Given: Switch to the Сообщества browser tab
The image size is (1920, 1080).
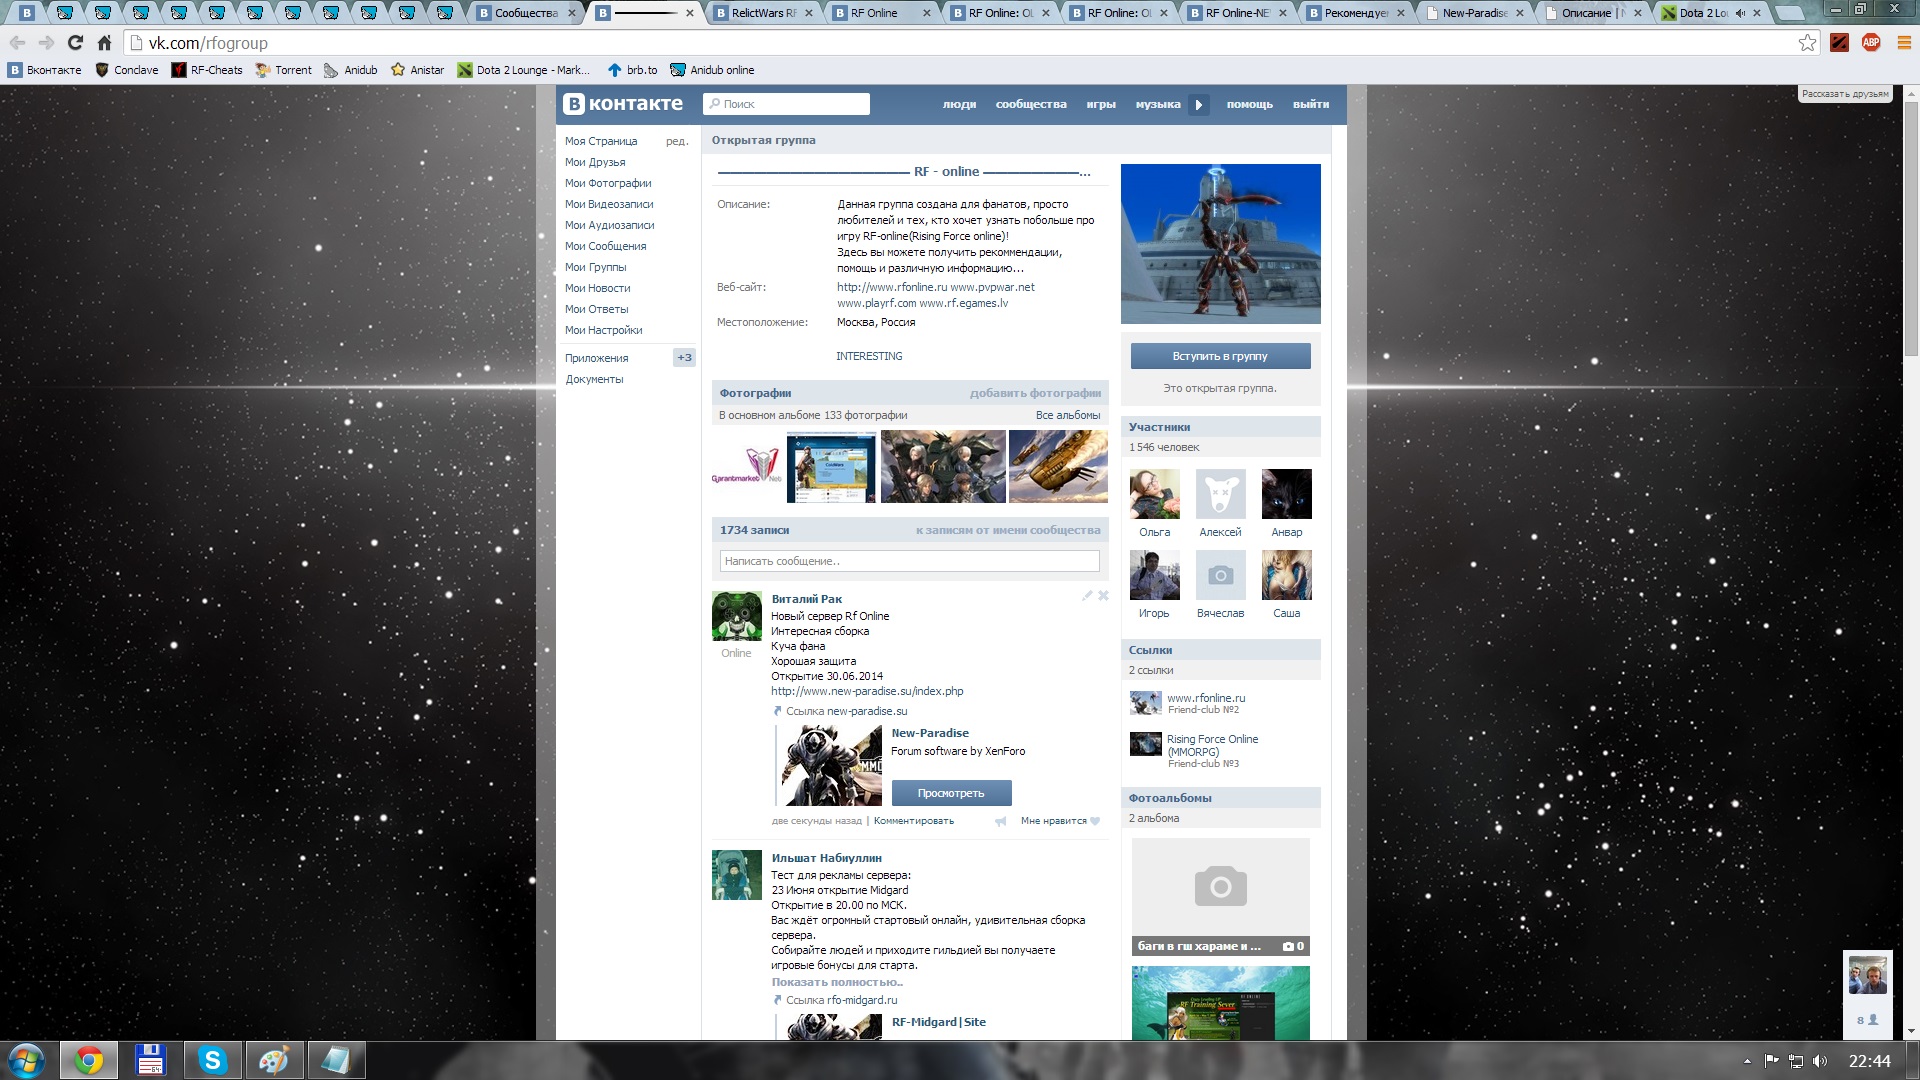Looking at the screenshot, I should (527, 13).
